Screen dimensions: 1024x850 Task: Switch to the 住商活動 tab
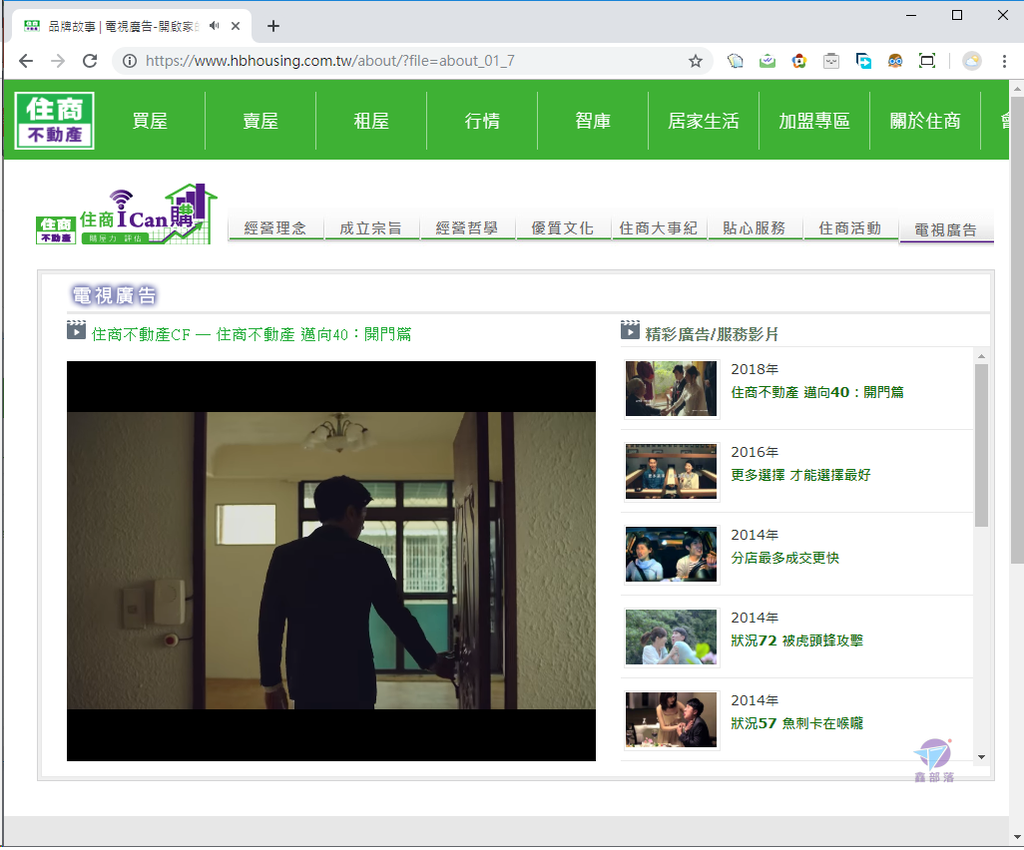coord(850,228)
